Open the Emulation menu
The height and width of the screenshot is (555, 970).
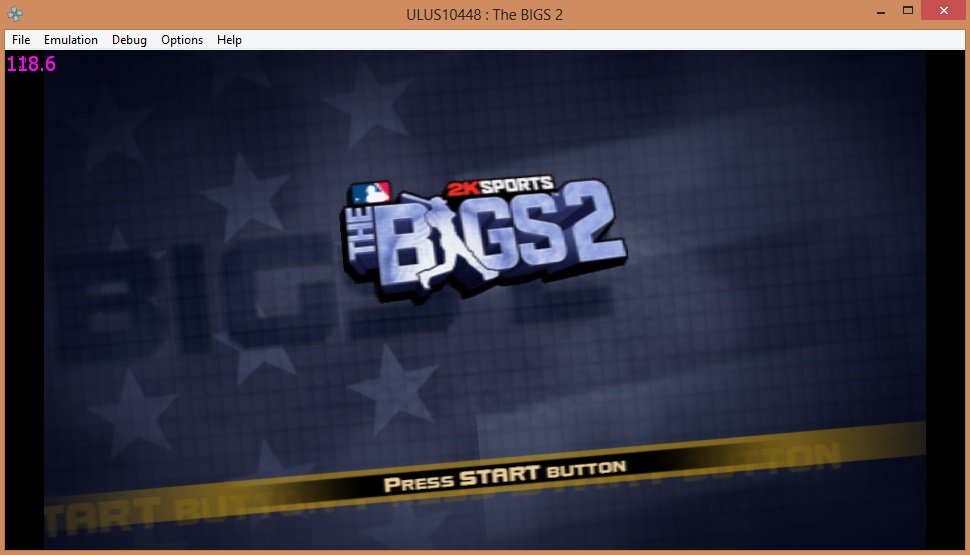tap(71, 40)
